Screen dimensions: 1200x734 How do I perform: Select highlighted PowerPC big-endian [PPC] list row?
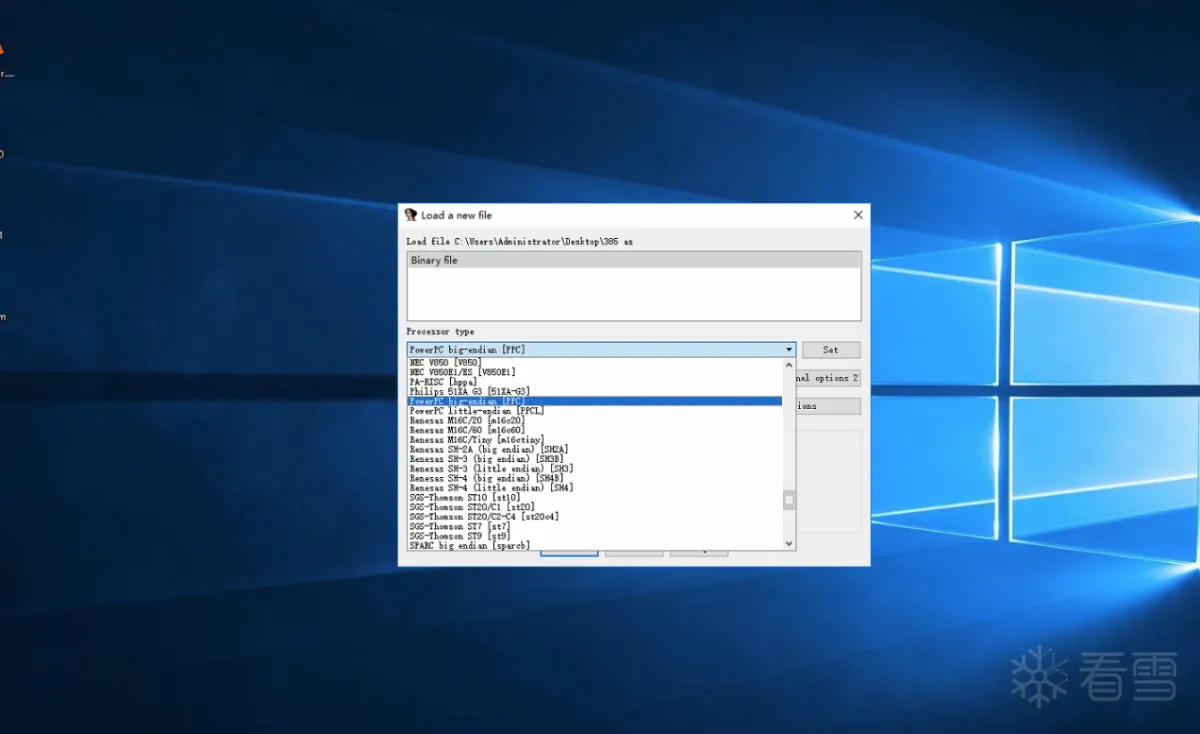595,401
